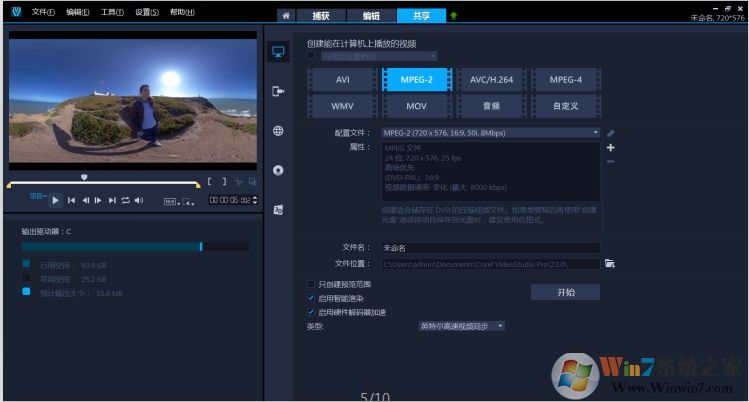
Task: Select the 3D movie output icon
Action: pyautogui.click(x=278, y=210)
